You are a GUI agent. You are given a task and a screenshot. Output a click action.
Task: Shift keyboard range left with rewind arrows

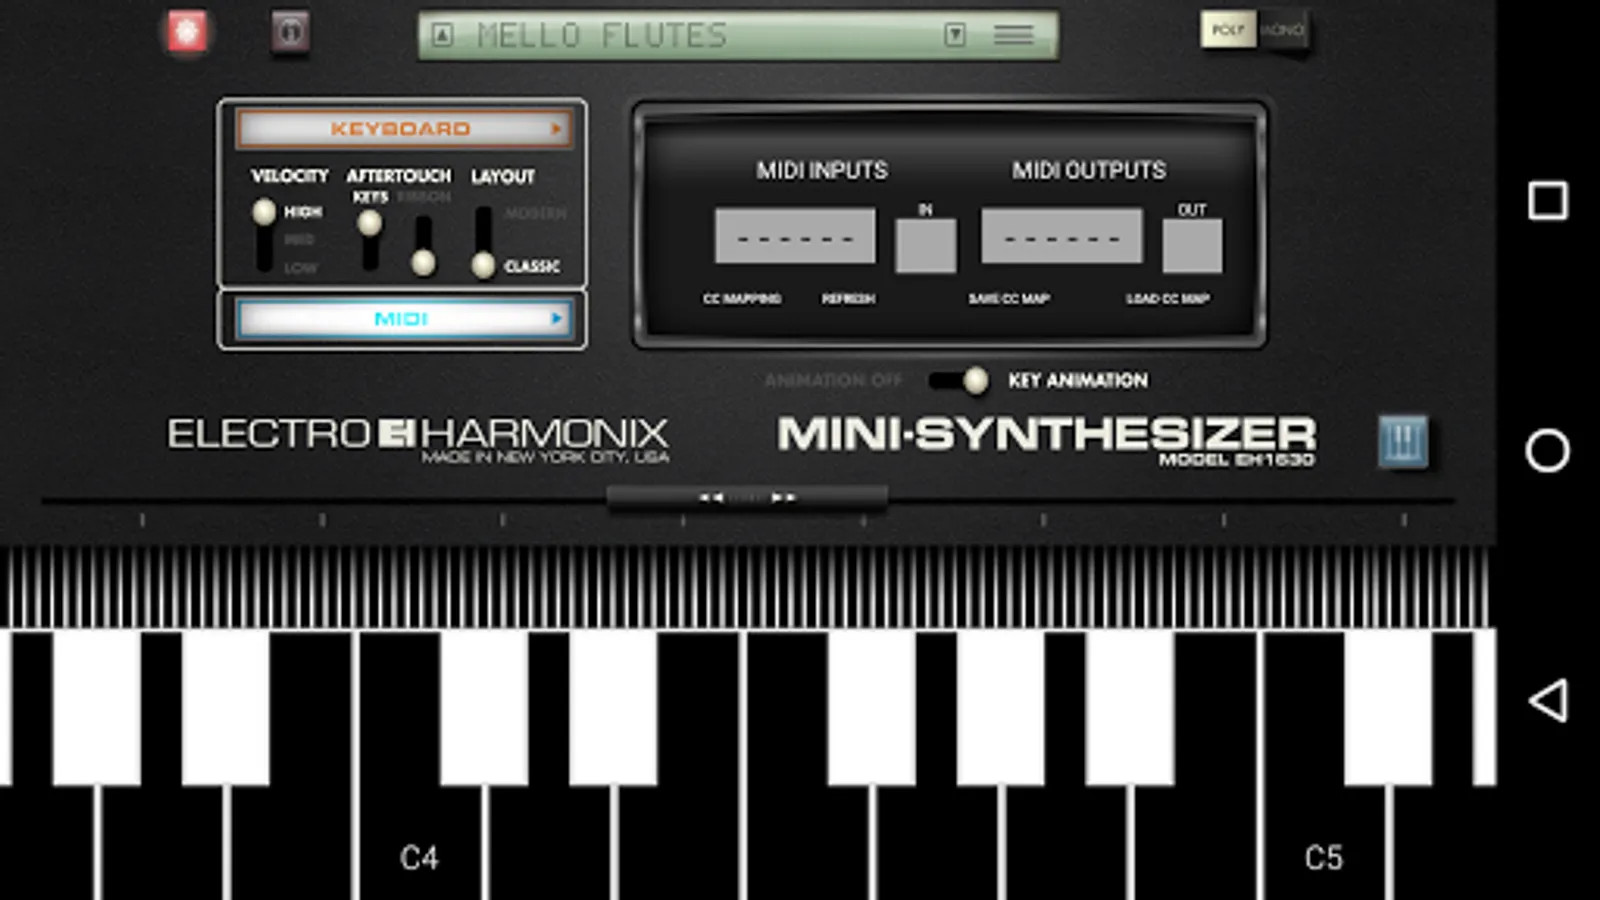pos(711,497)
